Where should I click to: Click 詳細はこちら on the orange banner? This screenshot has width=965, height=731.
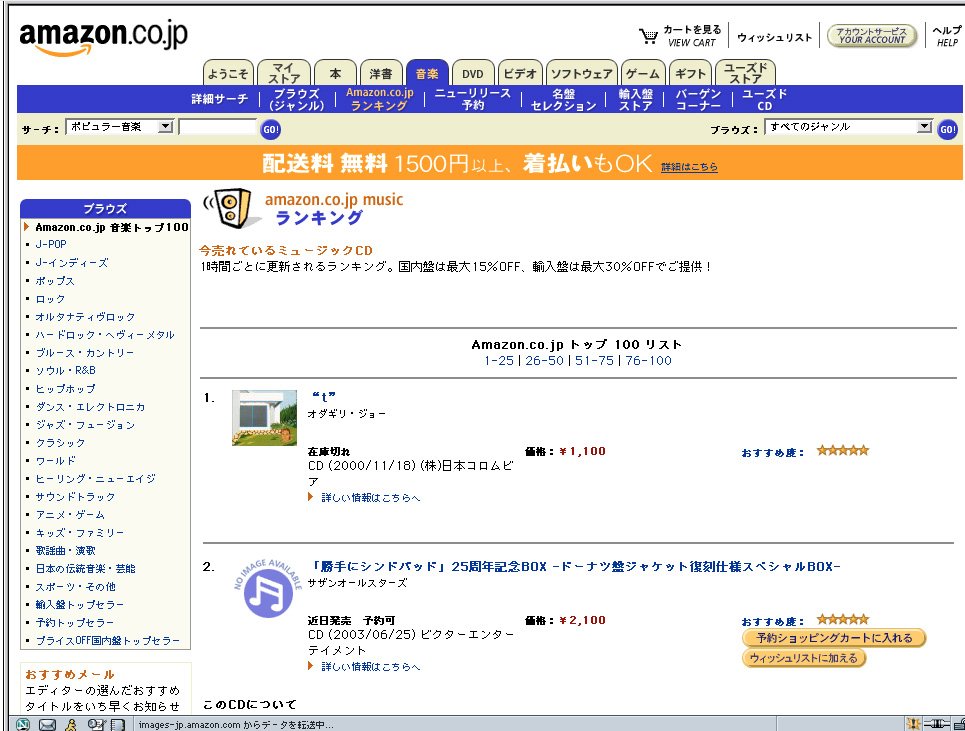689,167
